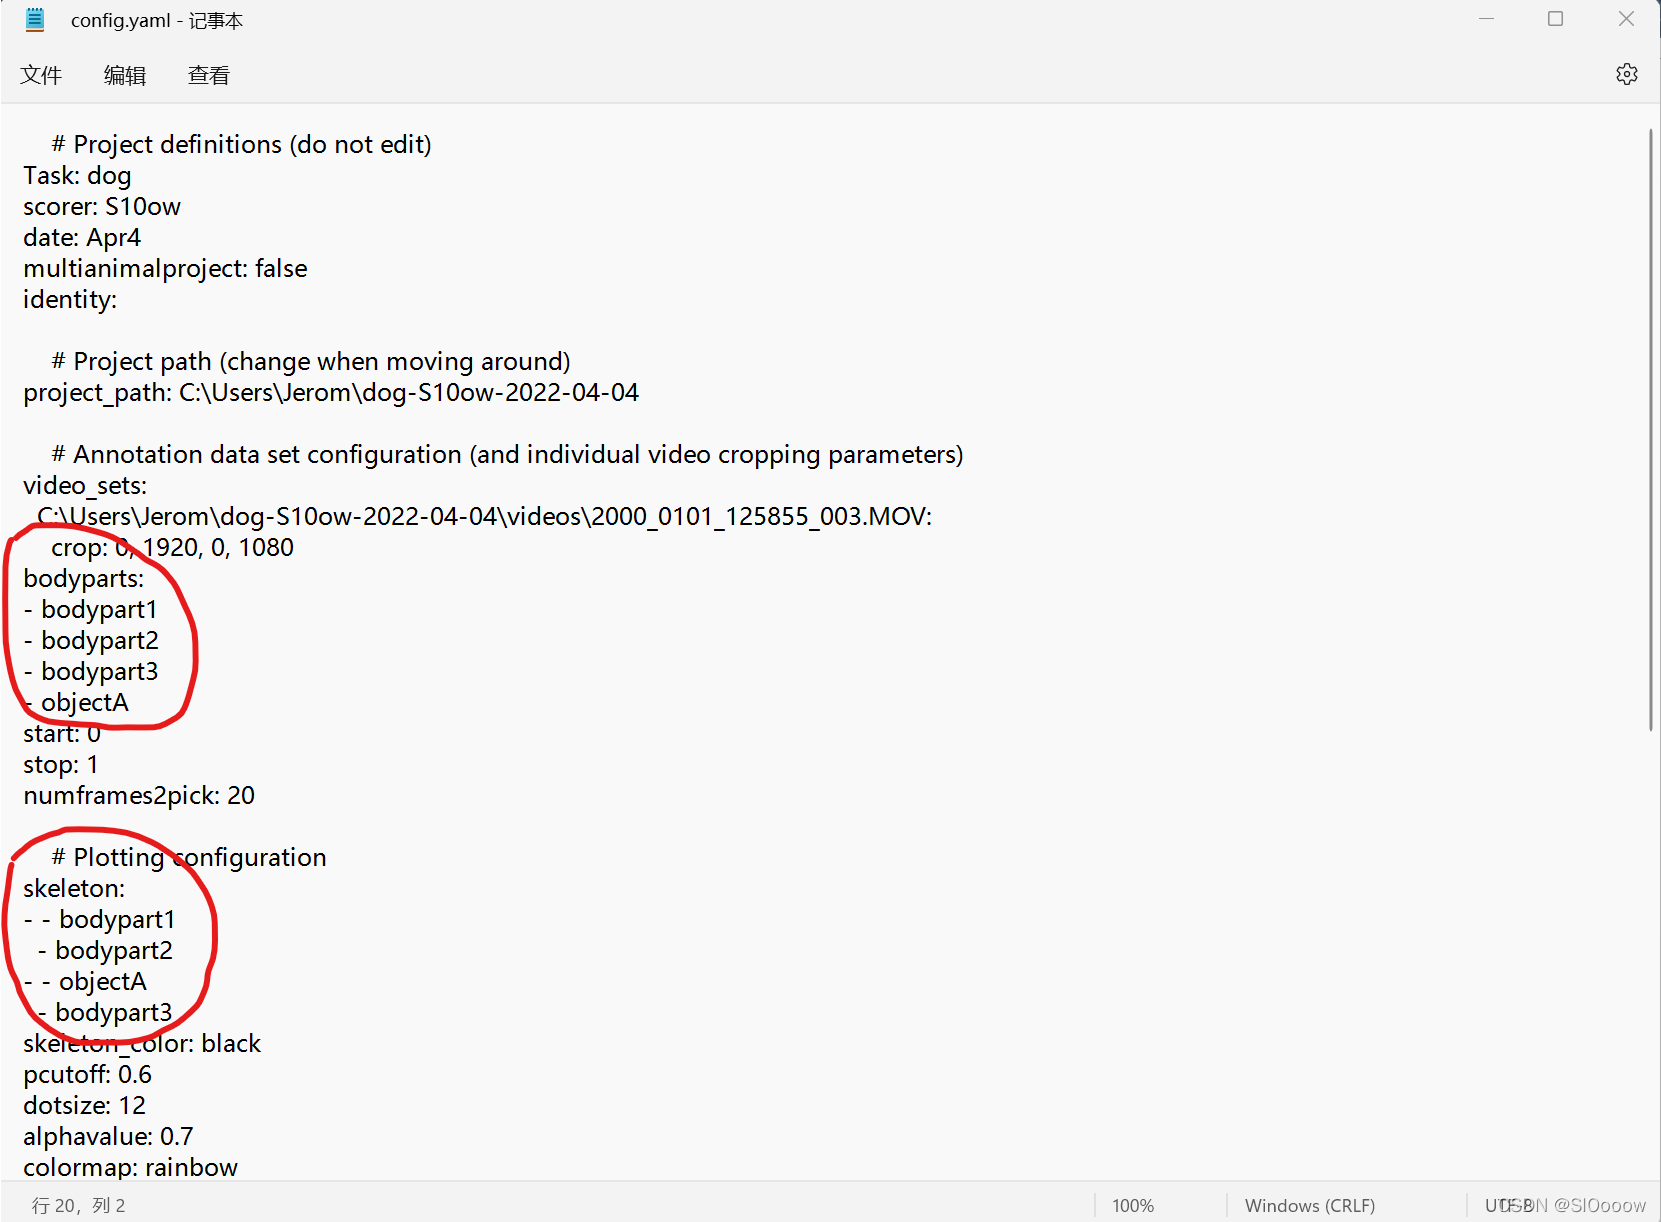Place cursor on project_path line
The image size is (1661, 1222).
click(331, 393)
